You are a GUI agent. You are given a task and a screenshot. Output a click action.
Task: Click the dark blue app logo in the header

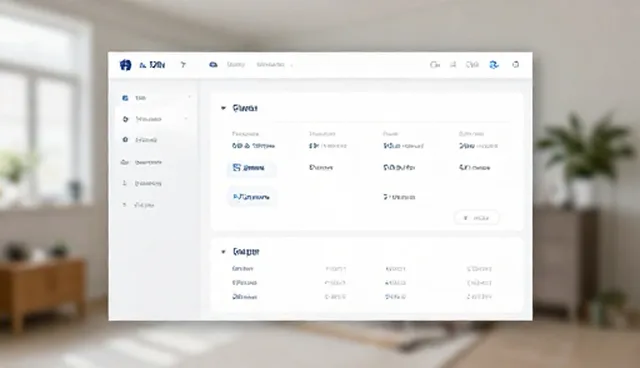125,65
